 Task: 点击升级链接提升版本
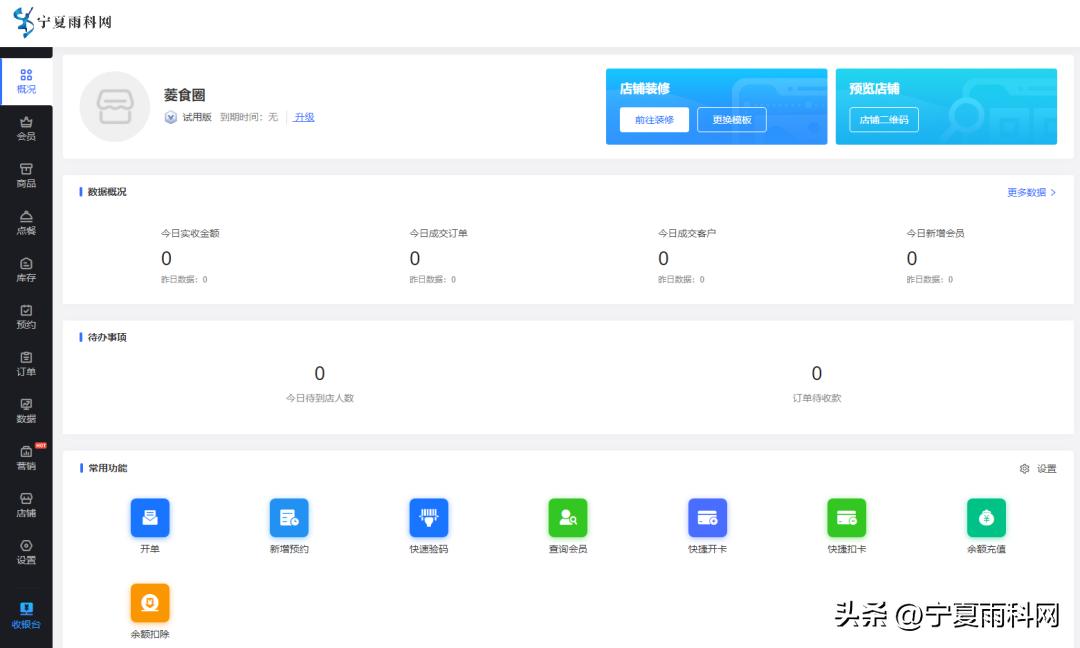[303, 117]
